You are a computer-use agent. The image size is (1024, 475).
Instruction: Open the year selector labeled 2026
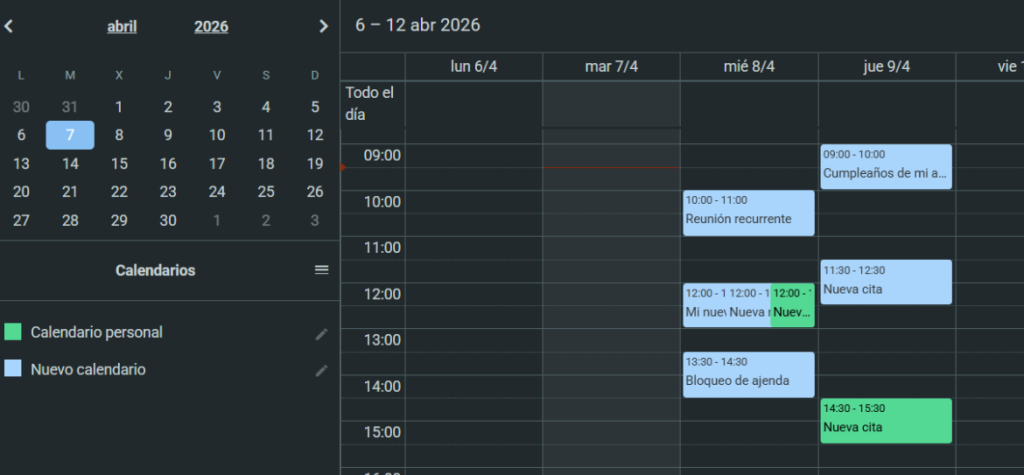pyautogui.click(x=211, y=27)
